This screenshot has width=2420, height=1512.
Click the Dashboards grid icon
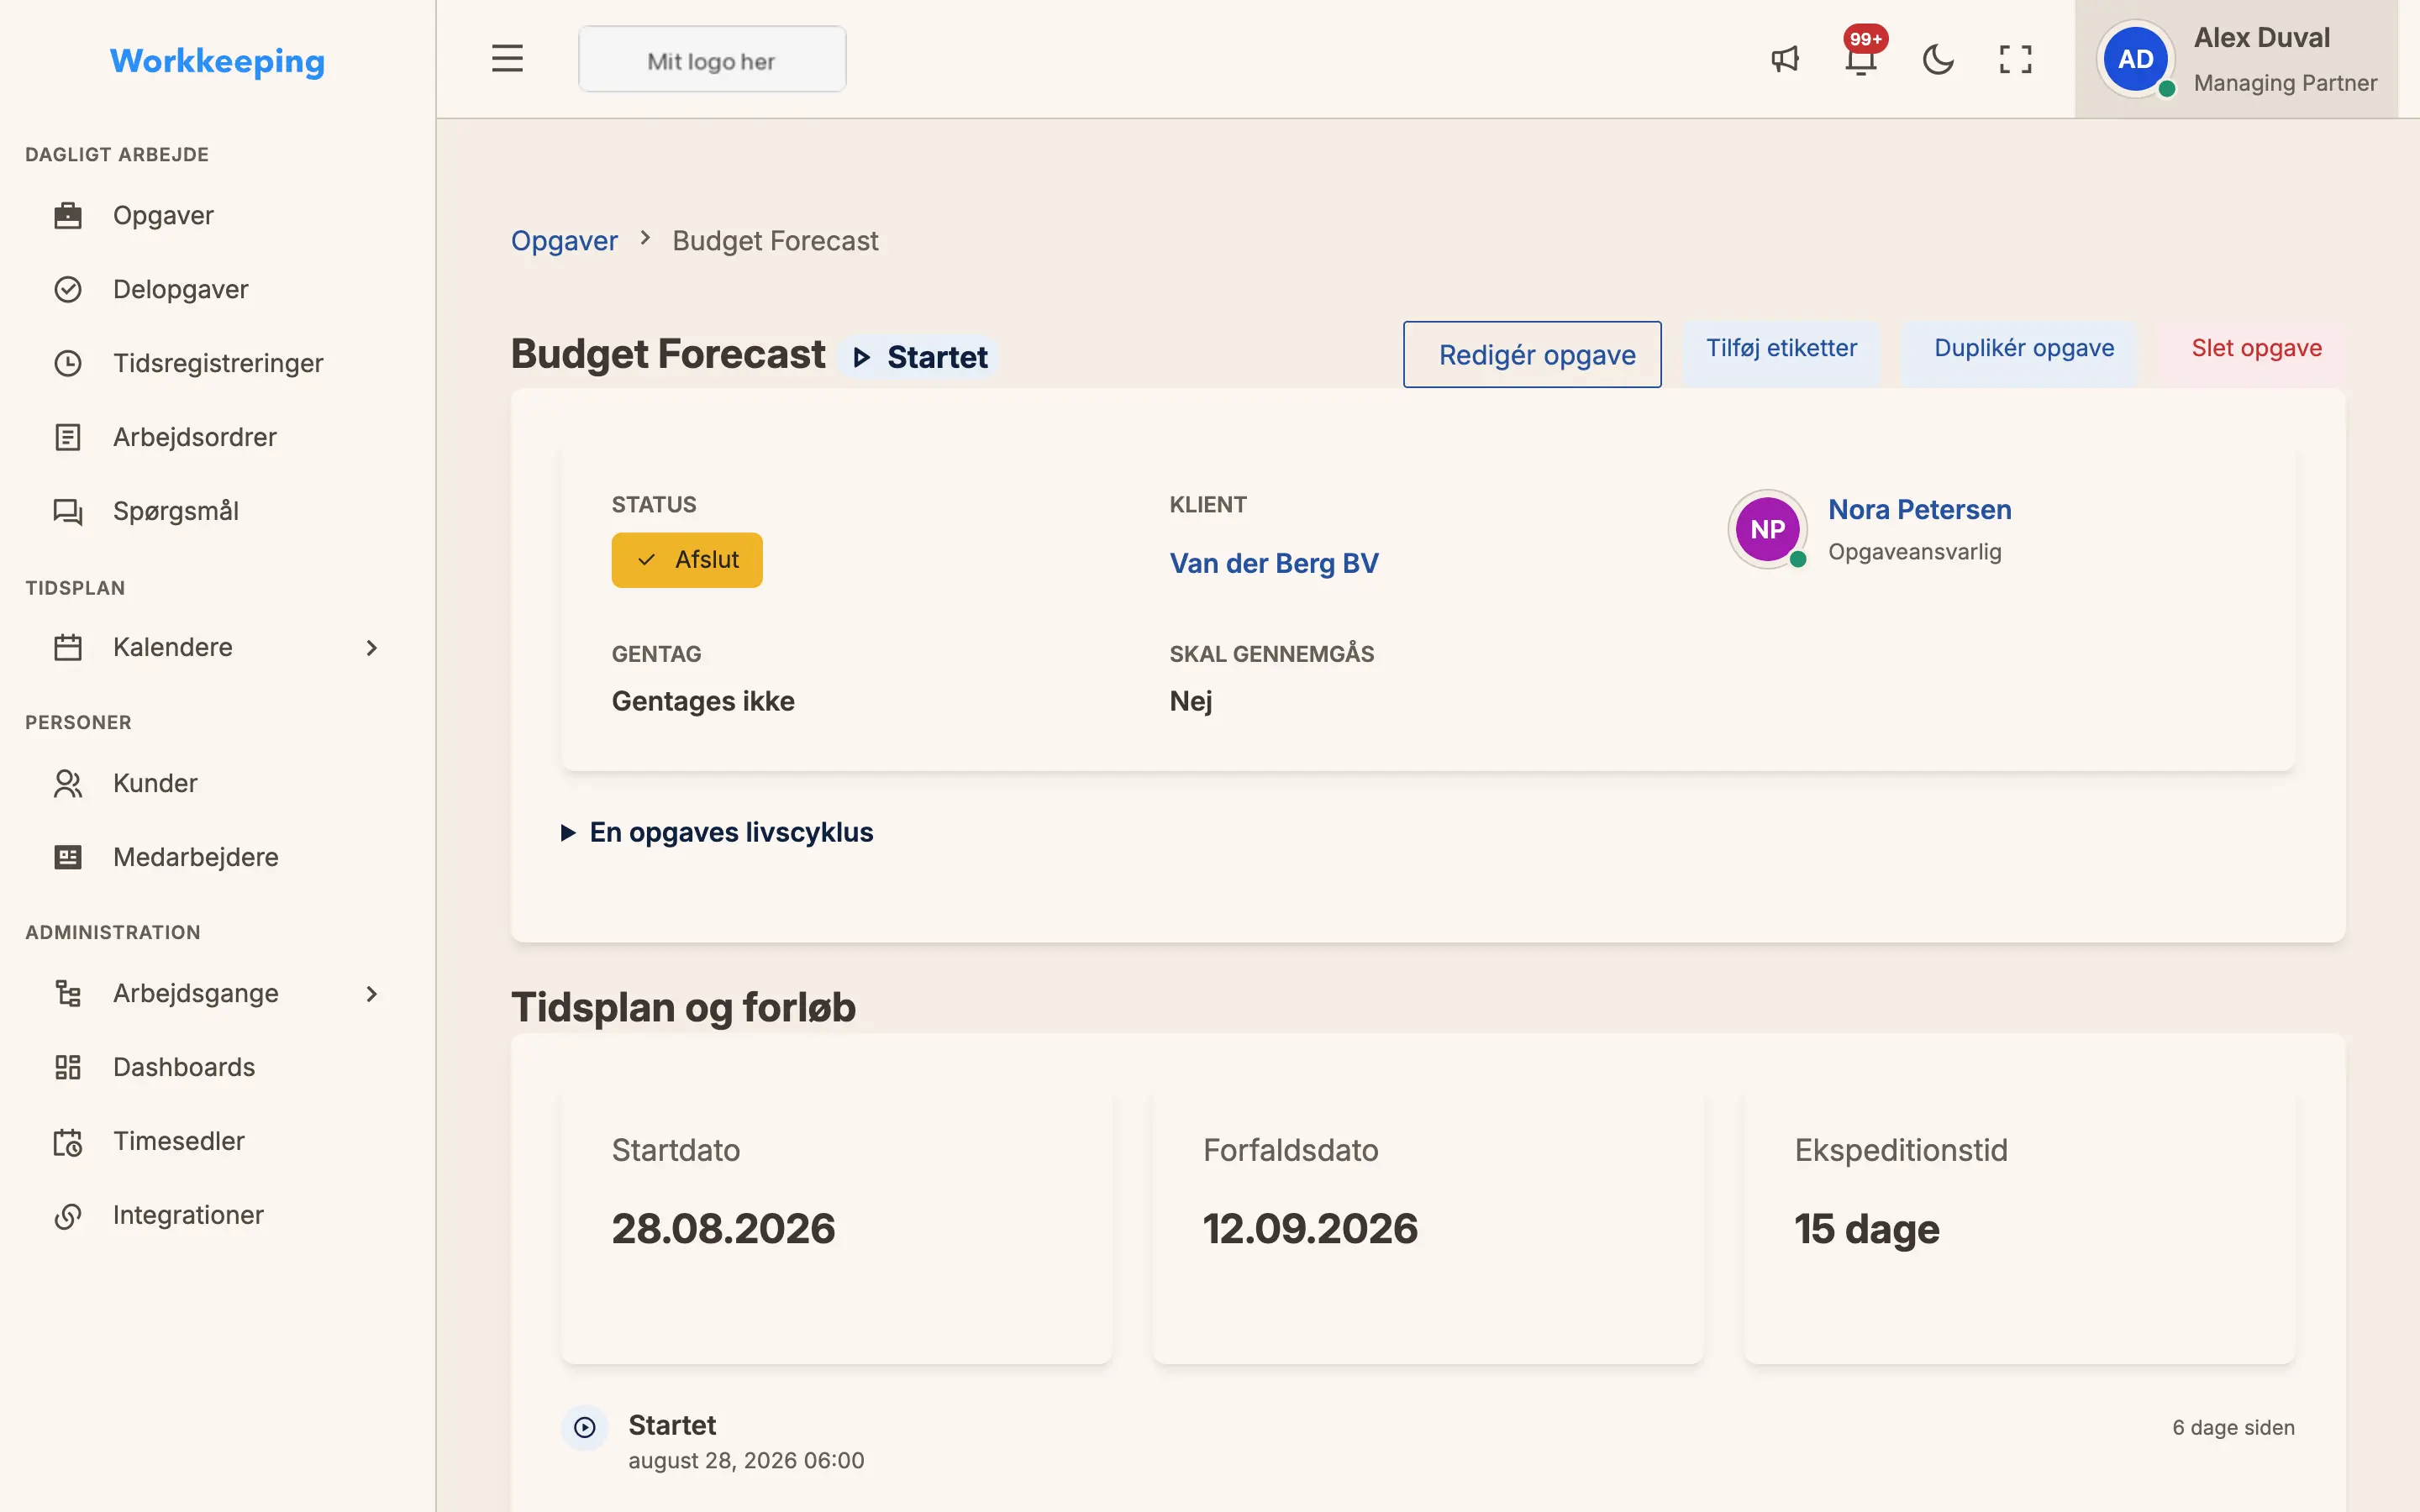tap(68, 1067)
